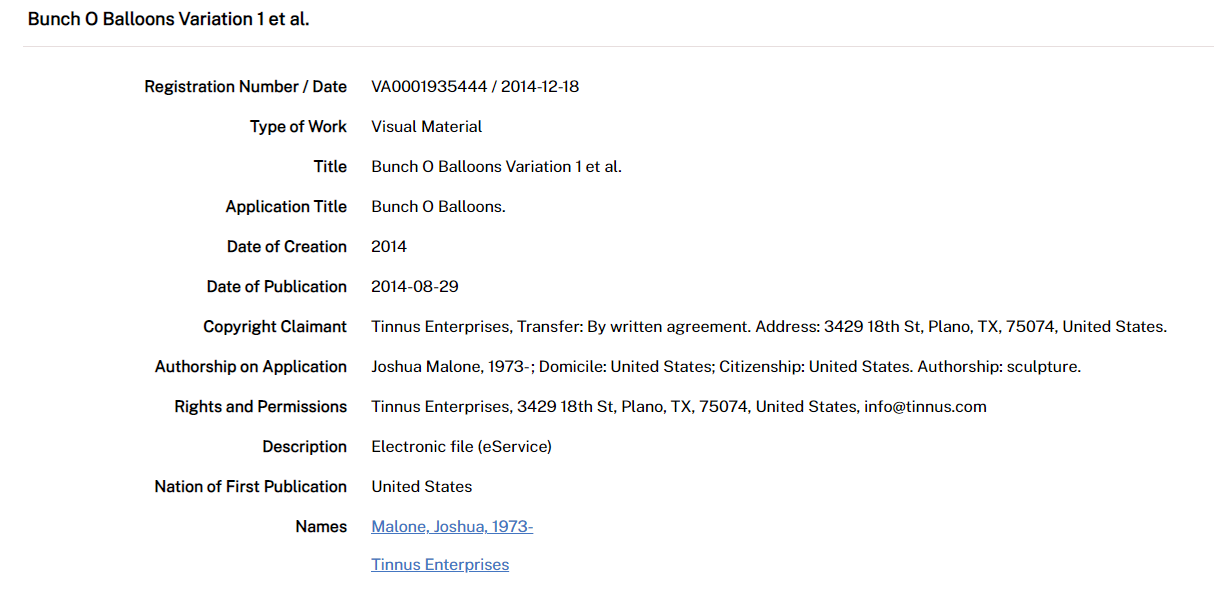The image size is (1214, 602).
Task: Open the Malone, Joshua, 1973- name link
Action: (451, 527)
